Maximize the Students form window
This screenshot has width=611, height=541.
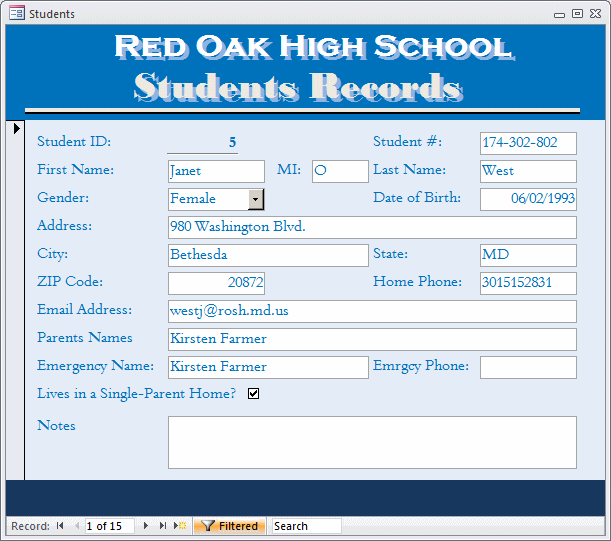click(x=577, y=14)
